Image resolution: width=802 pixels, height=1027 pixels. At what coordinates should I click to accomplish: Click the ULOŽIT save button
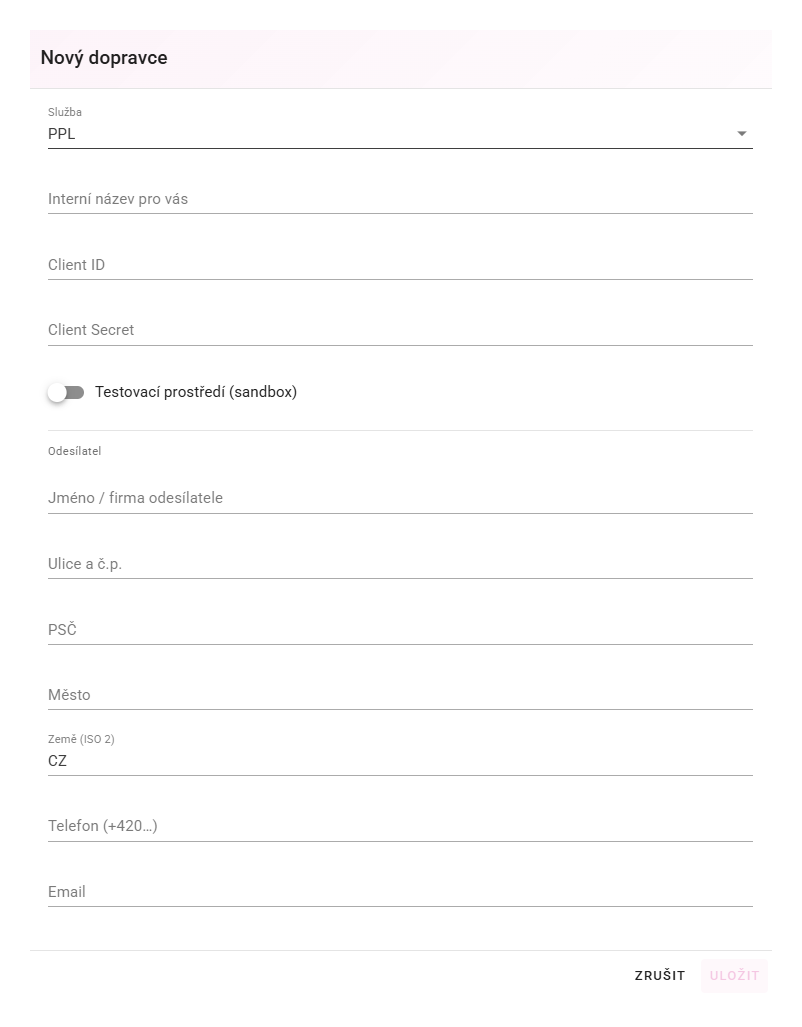point(735,975)
